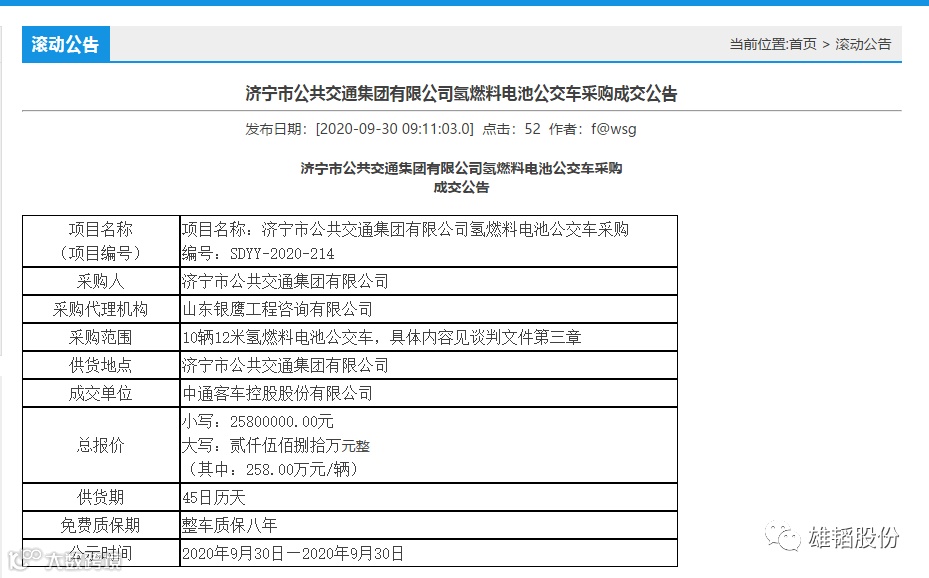Select the main announcement headline
Image resolution: width=929 pixels, height=578 pixels.
tap(462, 94)
